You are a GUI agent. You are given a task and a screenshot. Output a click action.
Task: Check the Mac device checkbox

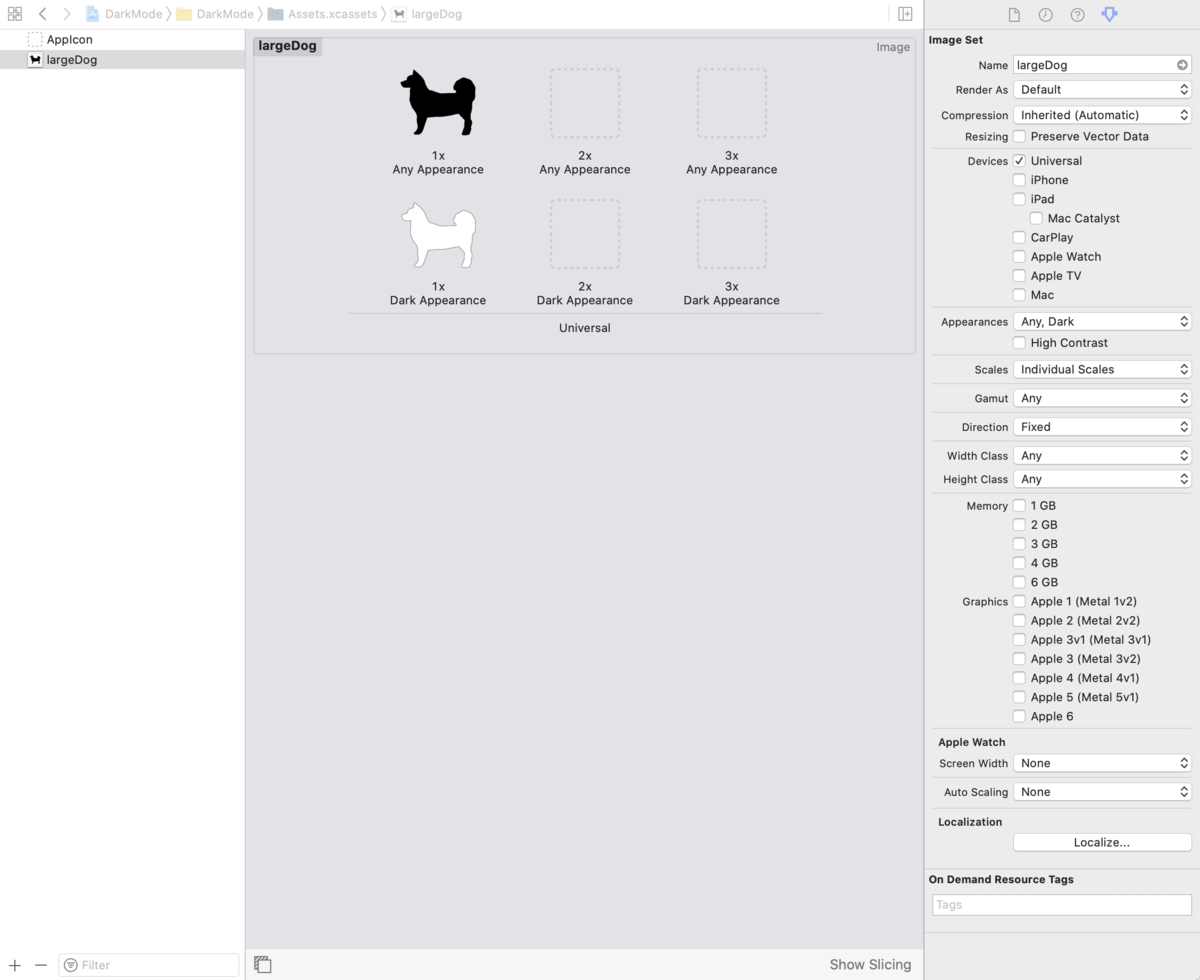(1019, 295)
